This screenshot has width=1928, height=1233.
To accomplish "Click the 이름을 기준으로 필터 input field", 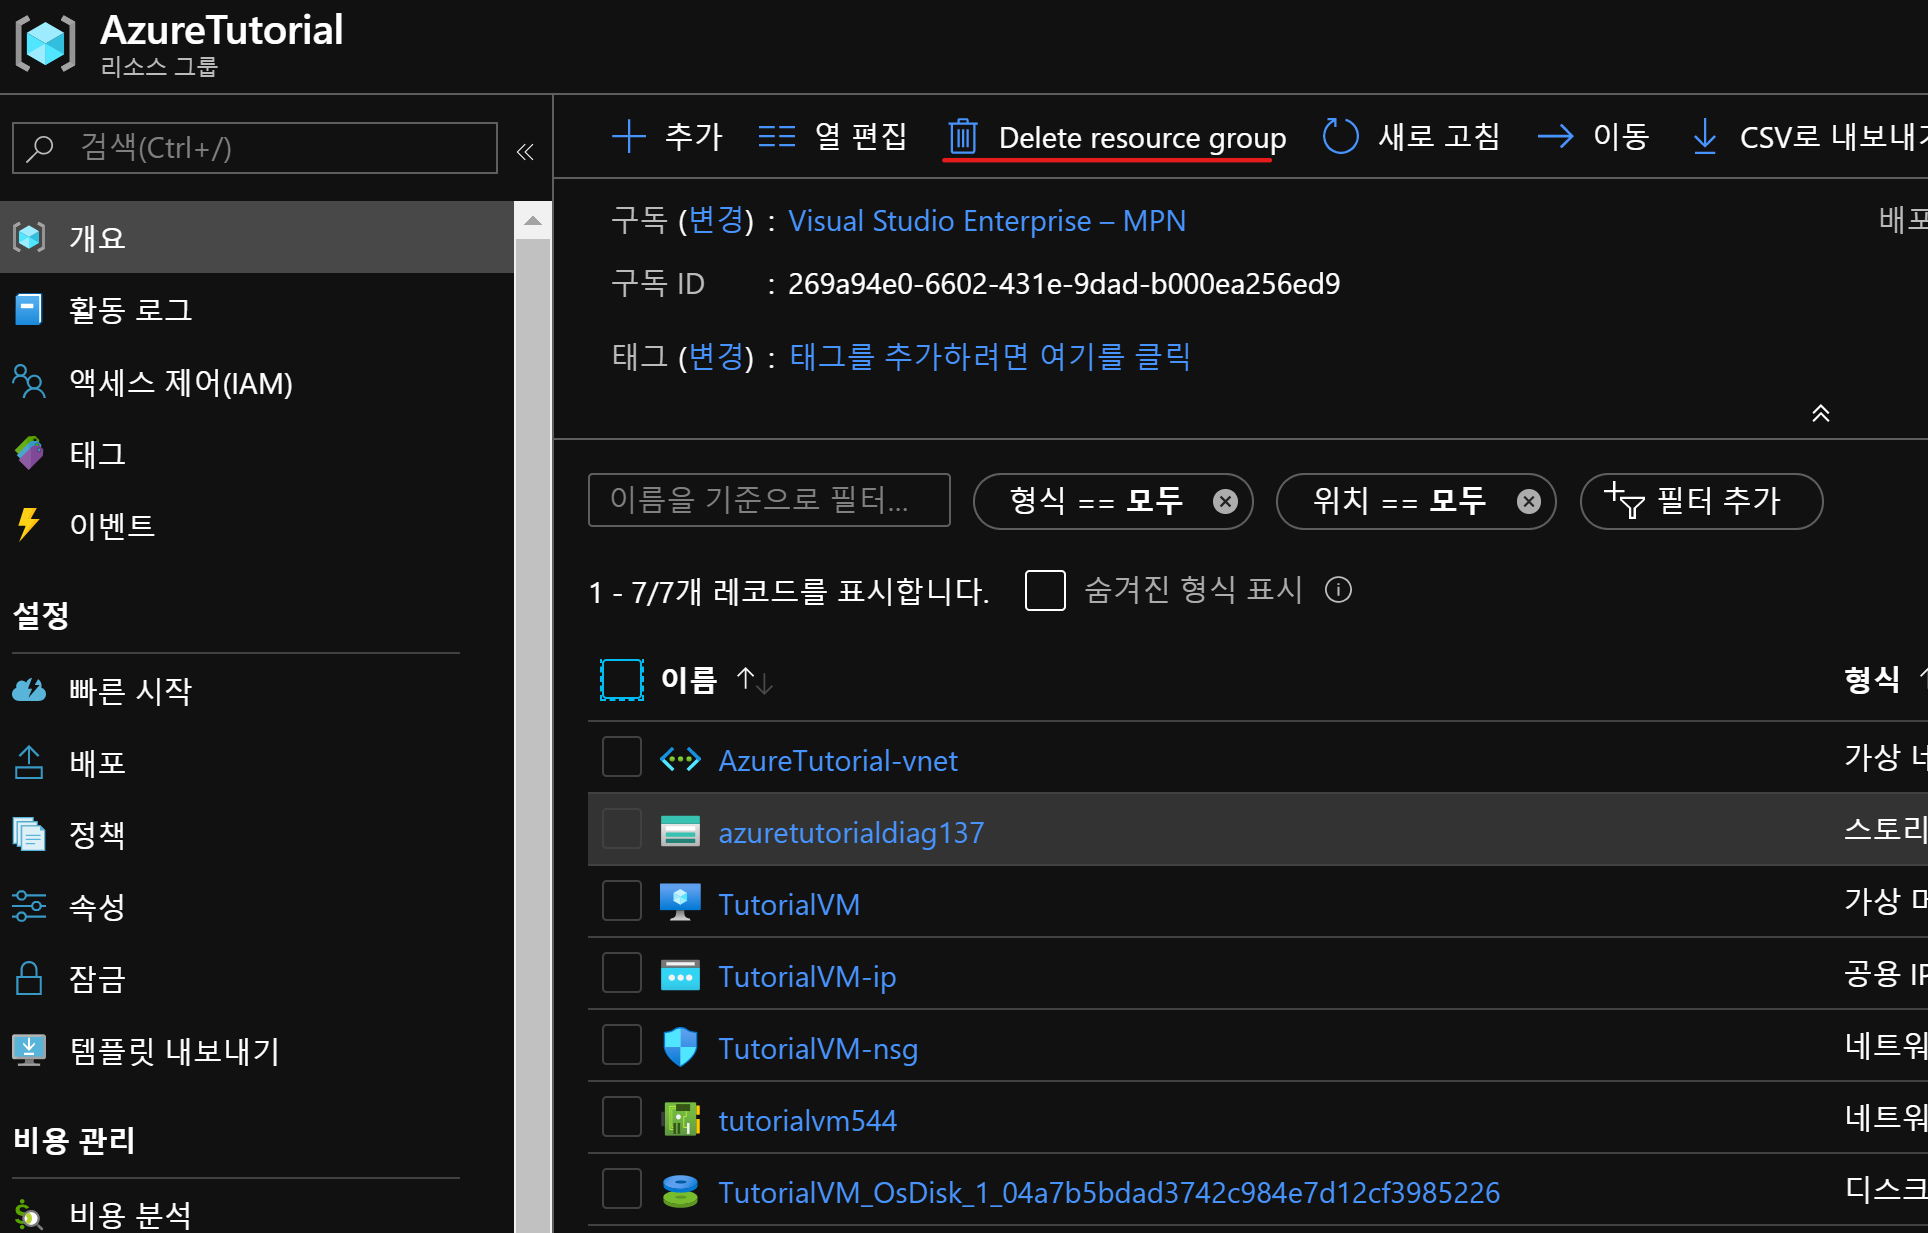I will click(768, 500).
